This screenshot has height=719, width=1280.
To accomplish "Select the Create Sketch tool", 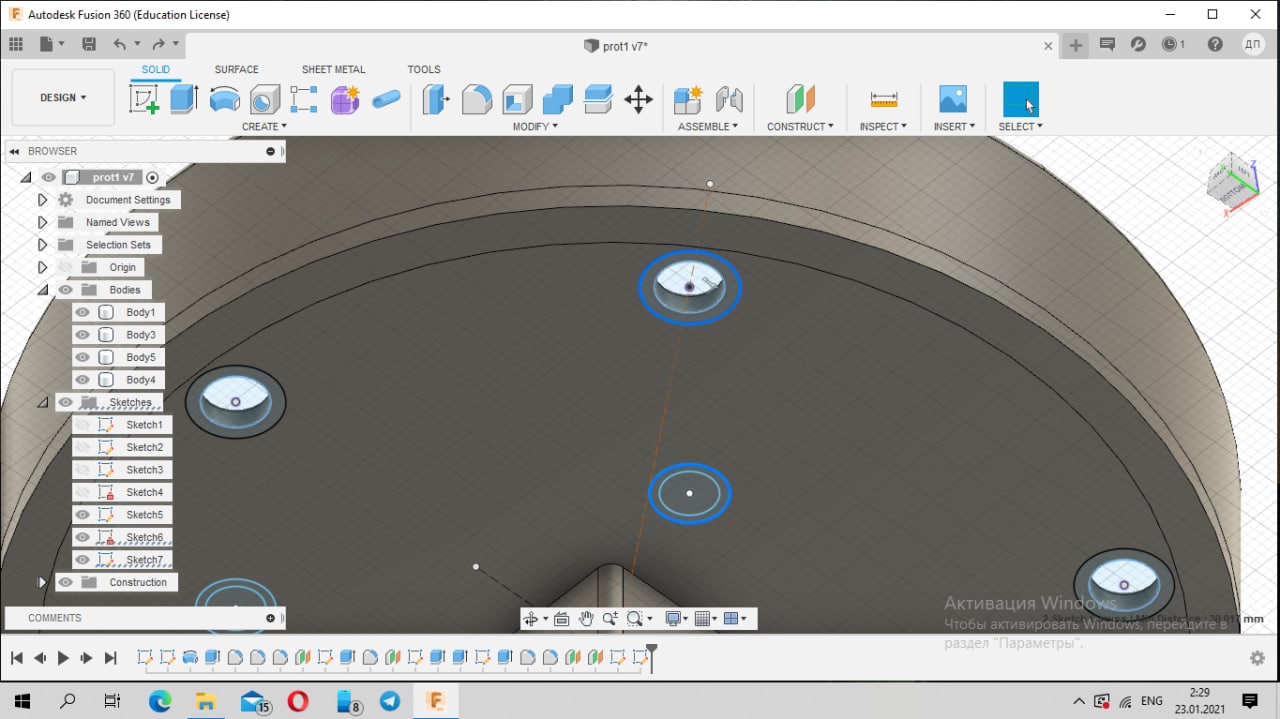I will click(x=145, y=99).
